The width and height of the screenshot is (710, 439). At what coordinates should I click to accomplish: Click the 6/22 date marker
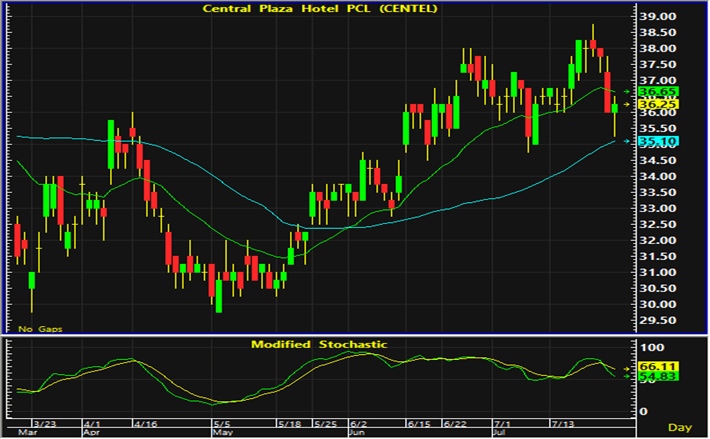click(455, 424)
